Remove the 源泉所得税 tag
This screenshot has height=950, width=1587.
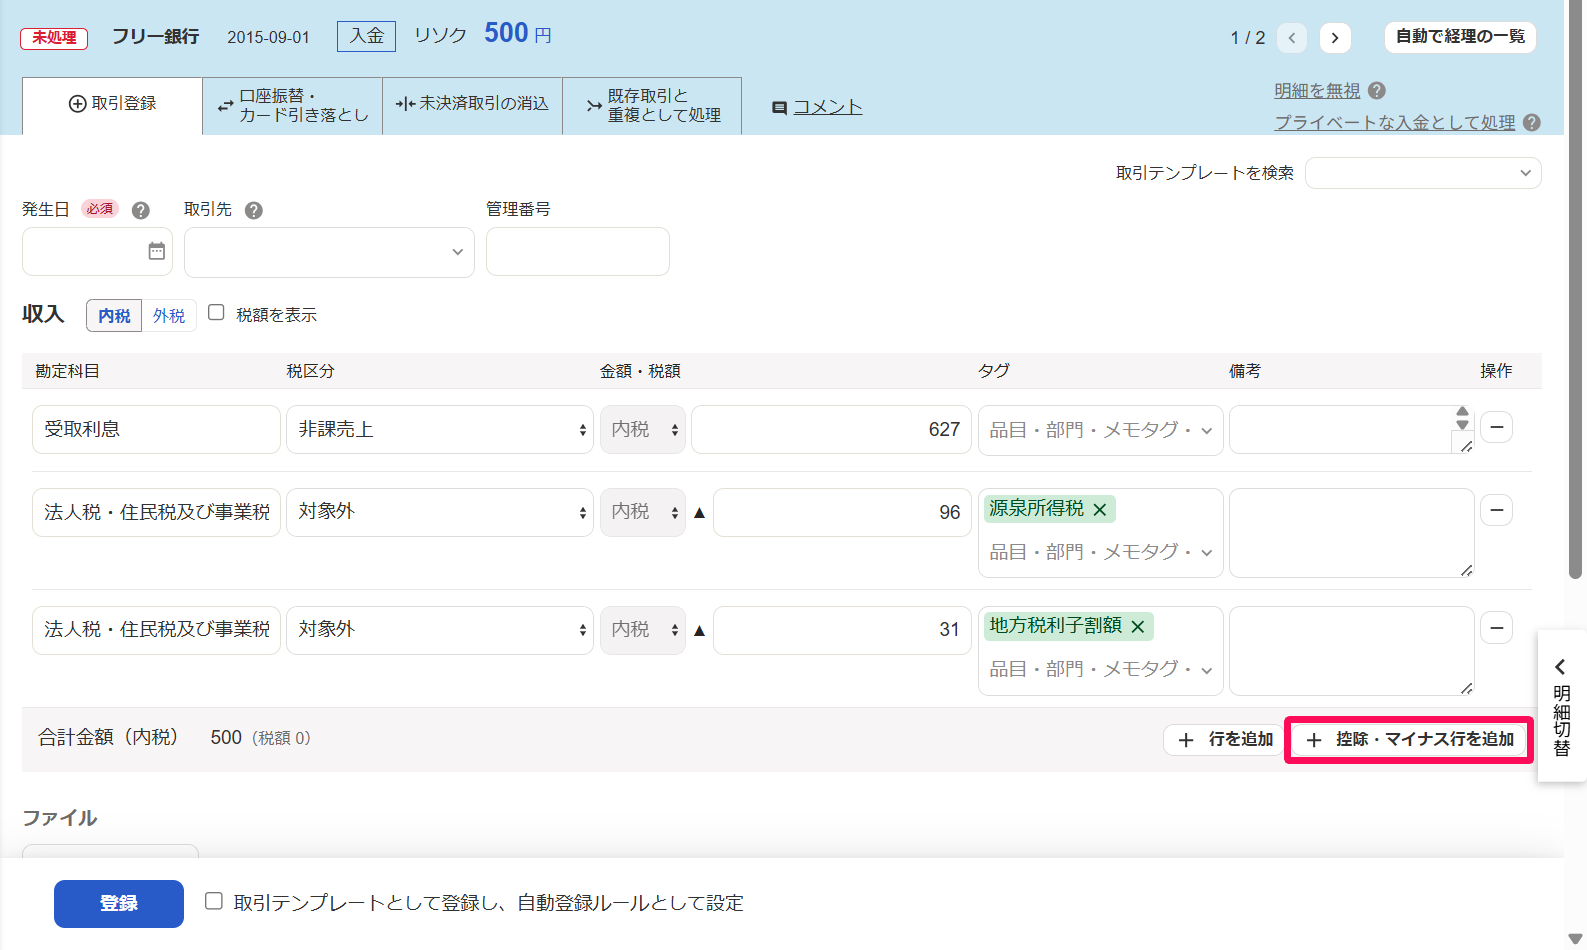pos(1100,509)
